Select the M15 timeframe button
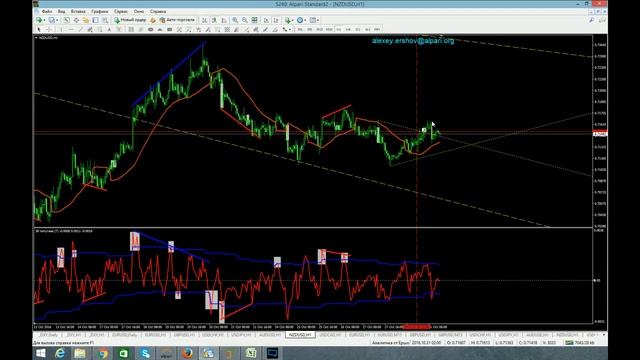 319,29
